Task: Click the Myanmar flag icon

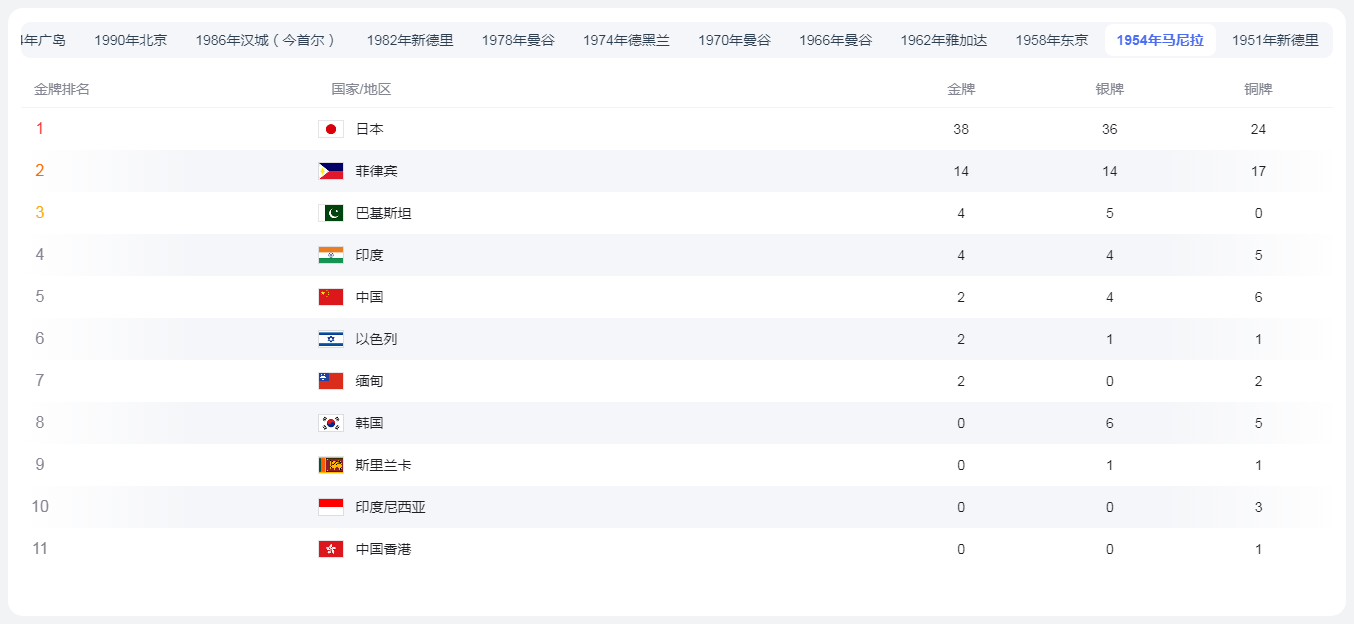Action: click(331, 381)
